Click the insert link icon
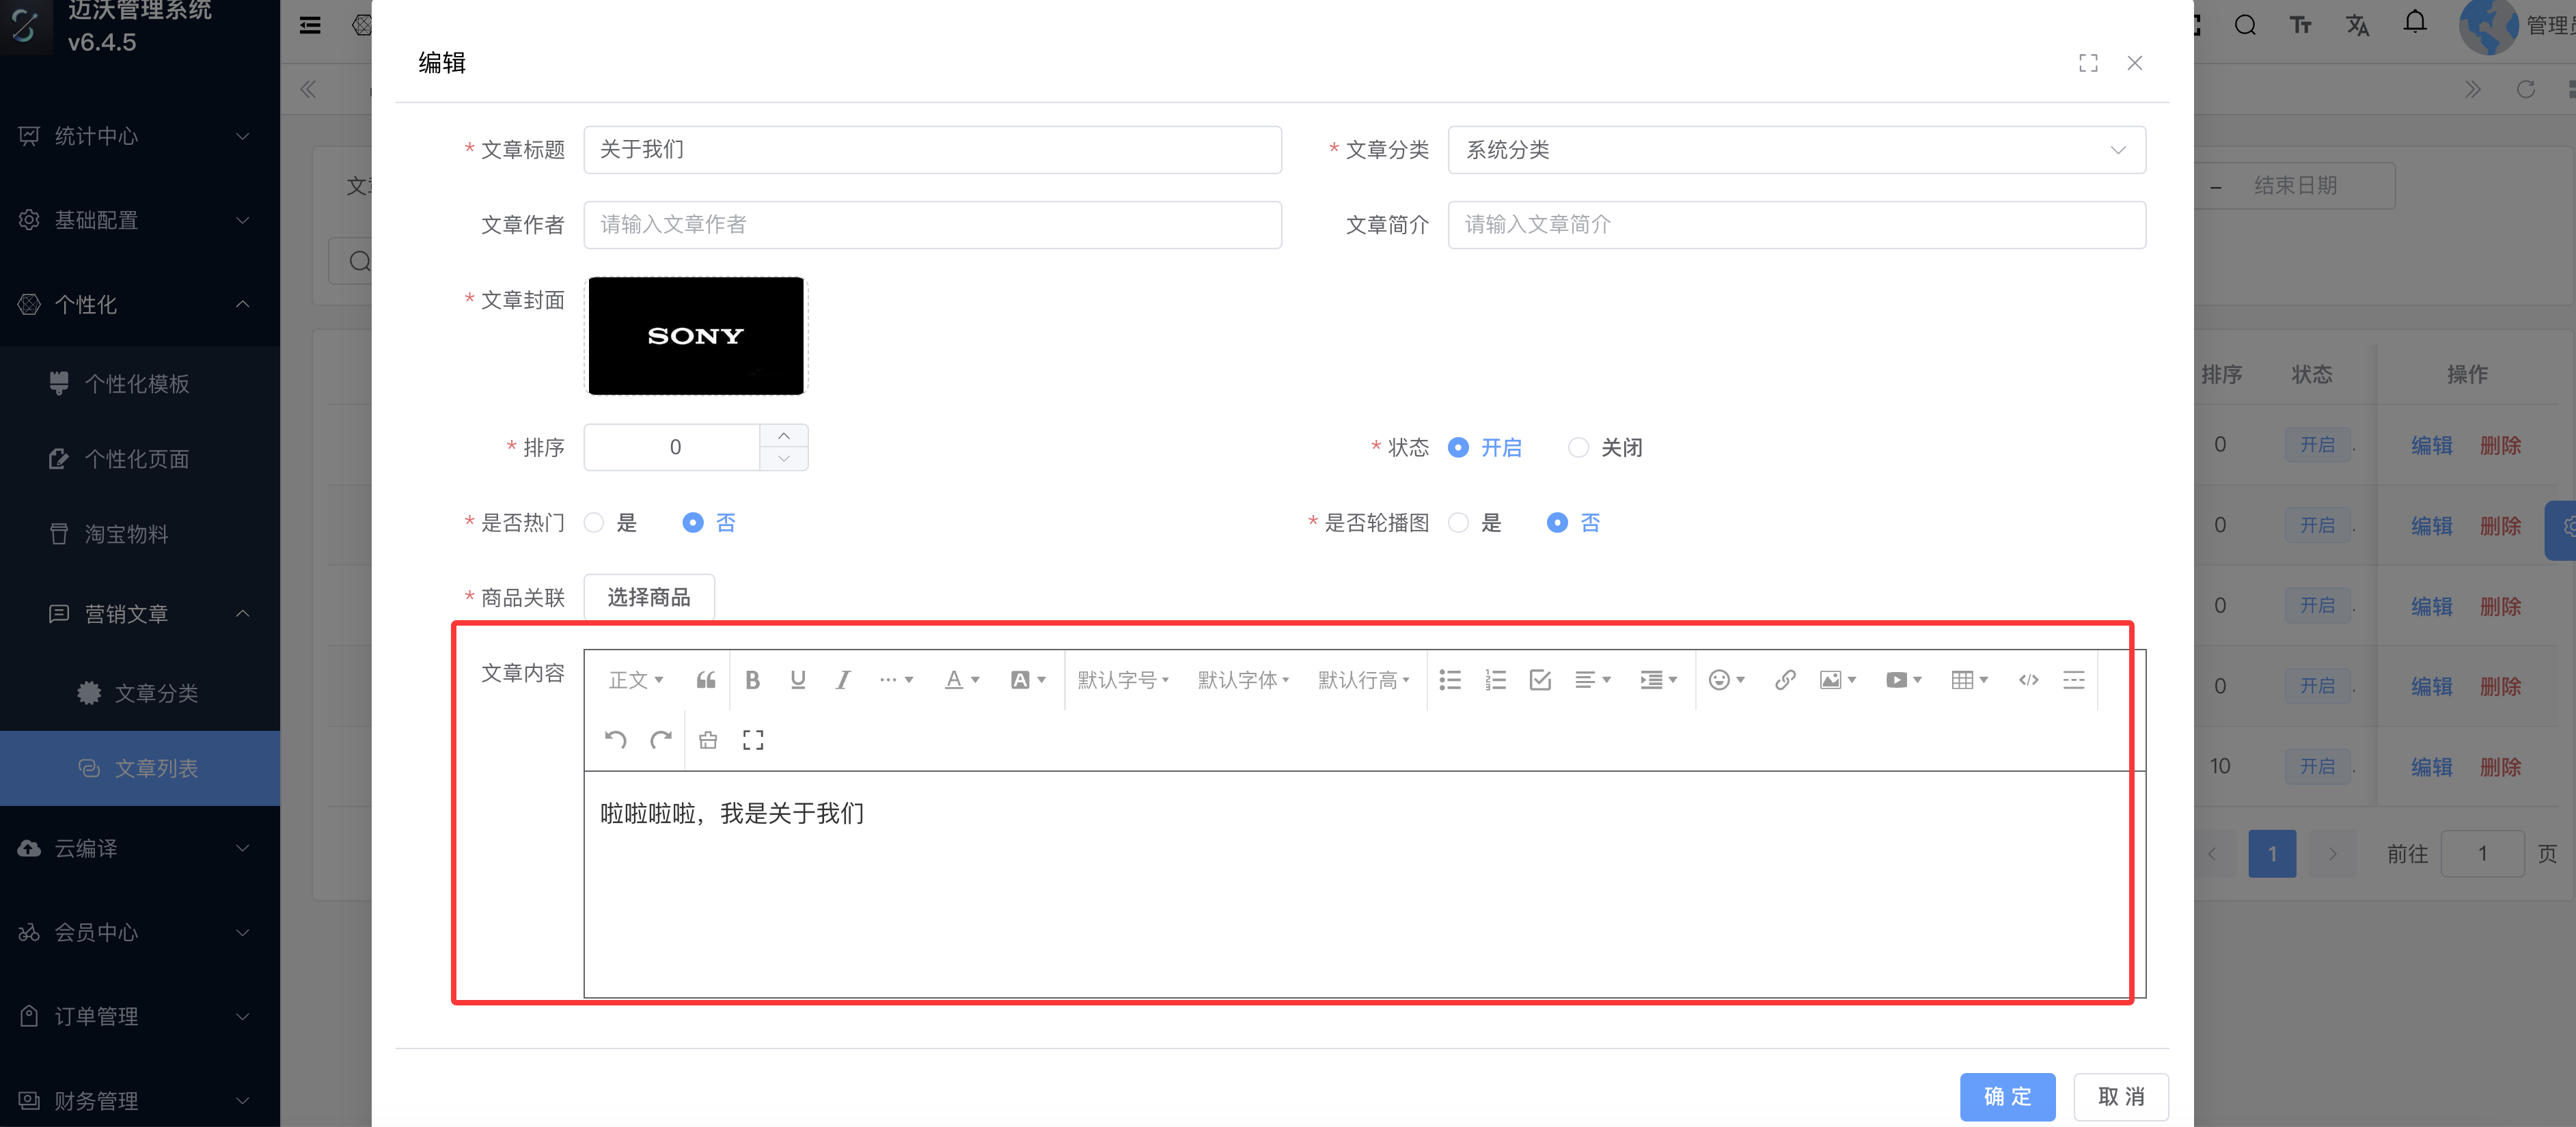 (x=1784, y=680)
